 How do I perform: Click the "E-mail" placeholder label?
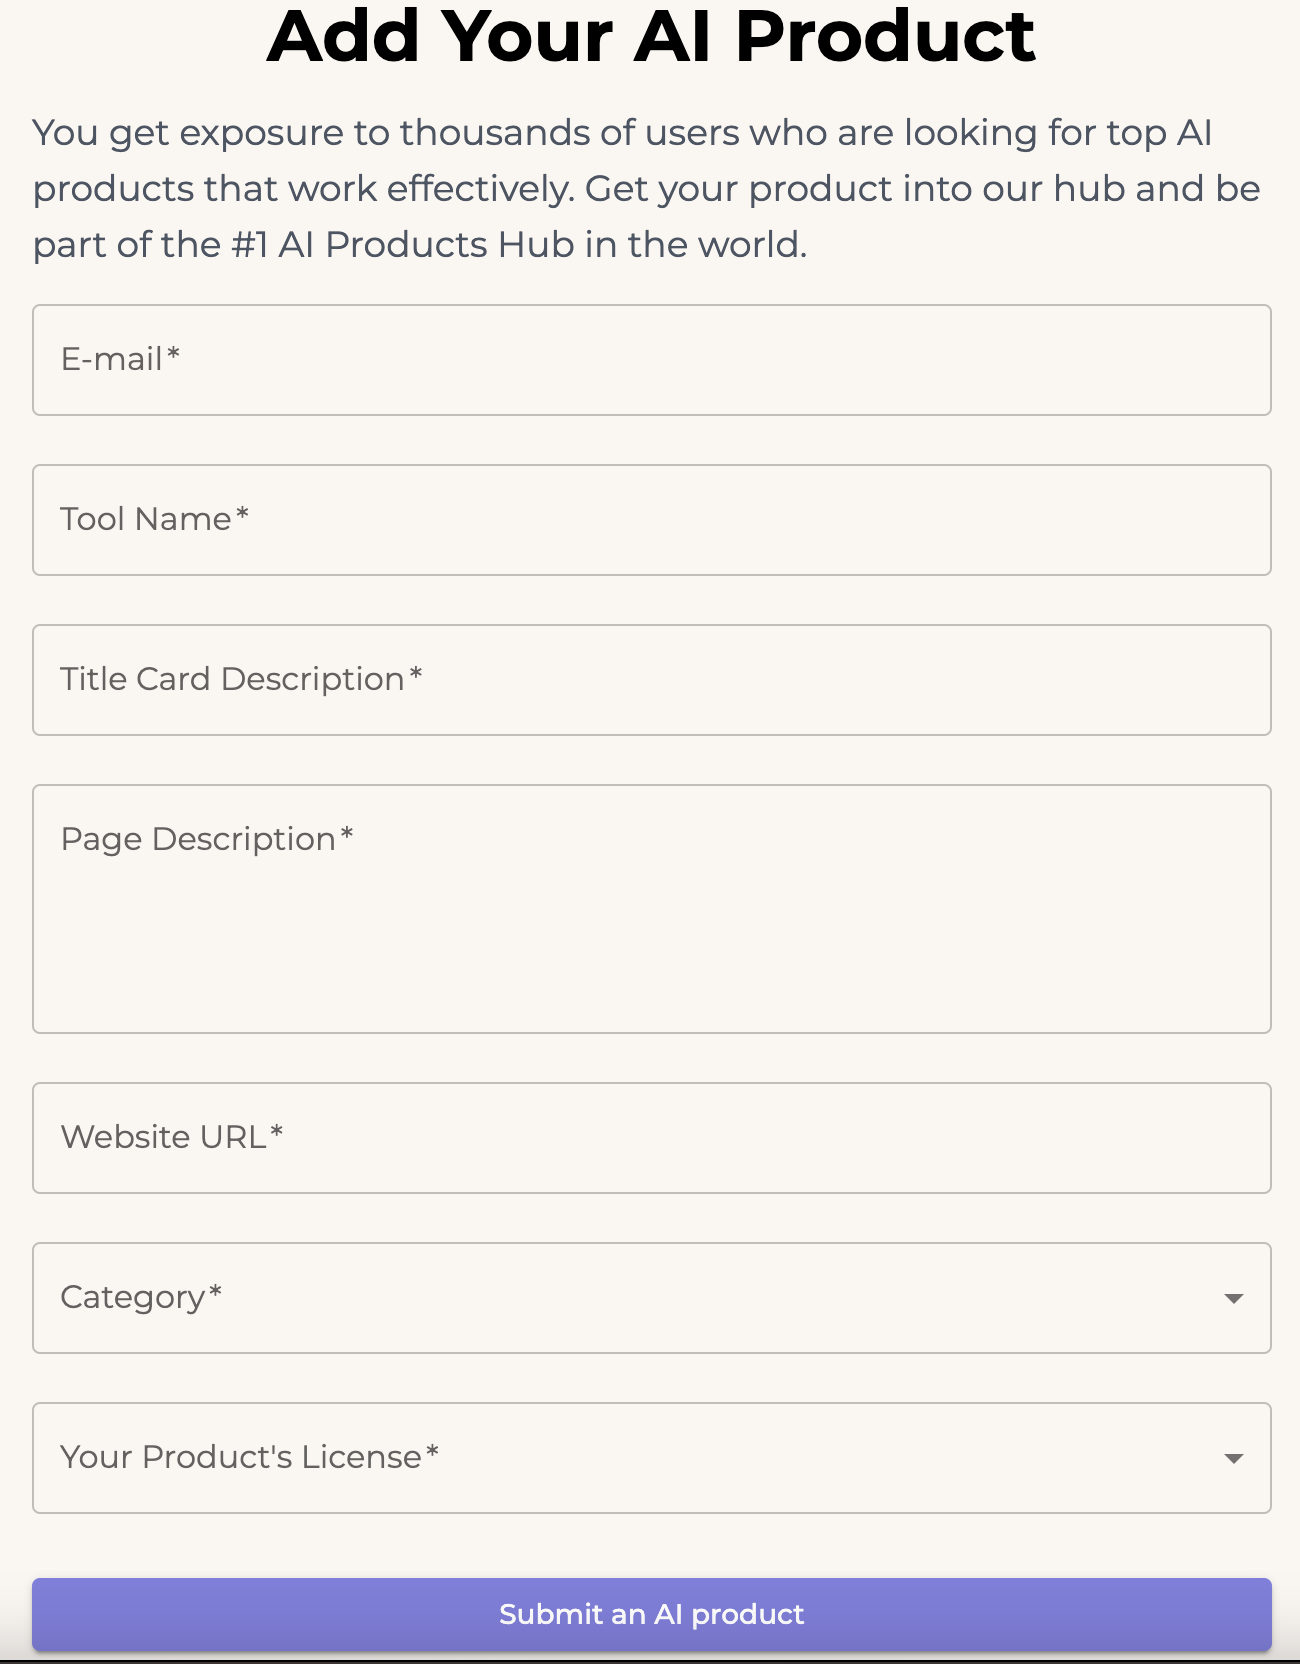(112, 359)
